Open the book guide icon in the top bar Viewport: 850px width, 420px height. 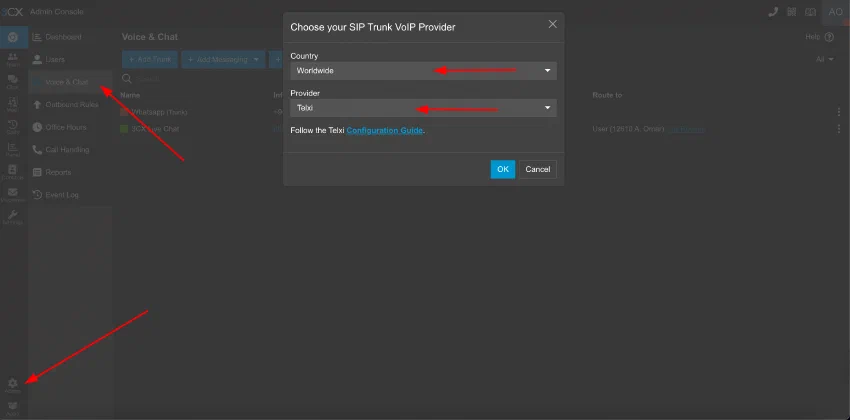click(x=810, y=12)
